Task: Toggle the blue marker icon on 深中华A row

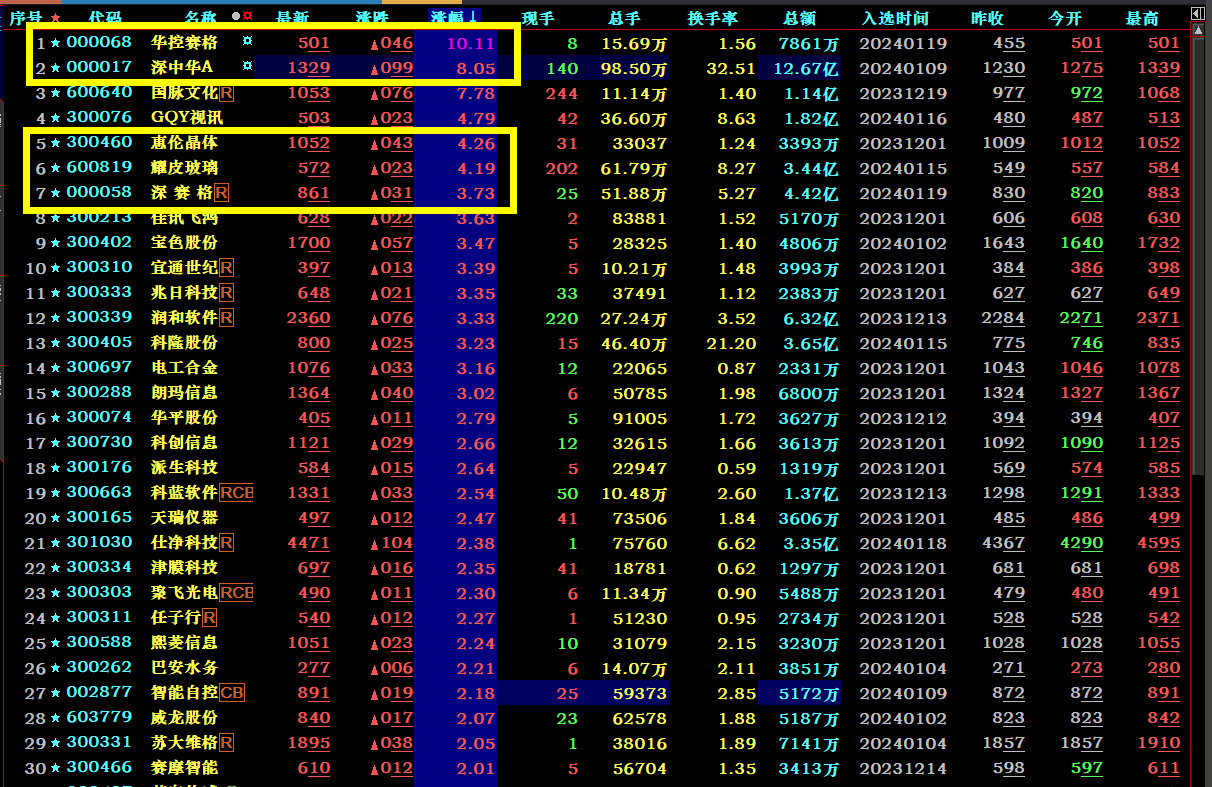Action: pyautogui.click(x=247, y=67)
